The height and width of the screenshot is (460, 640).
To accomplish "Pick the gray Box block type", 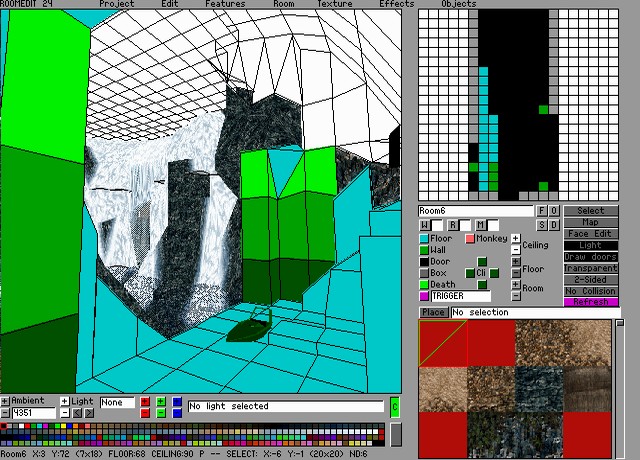I will coord(424,273).
